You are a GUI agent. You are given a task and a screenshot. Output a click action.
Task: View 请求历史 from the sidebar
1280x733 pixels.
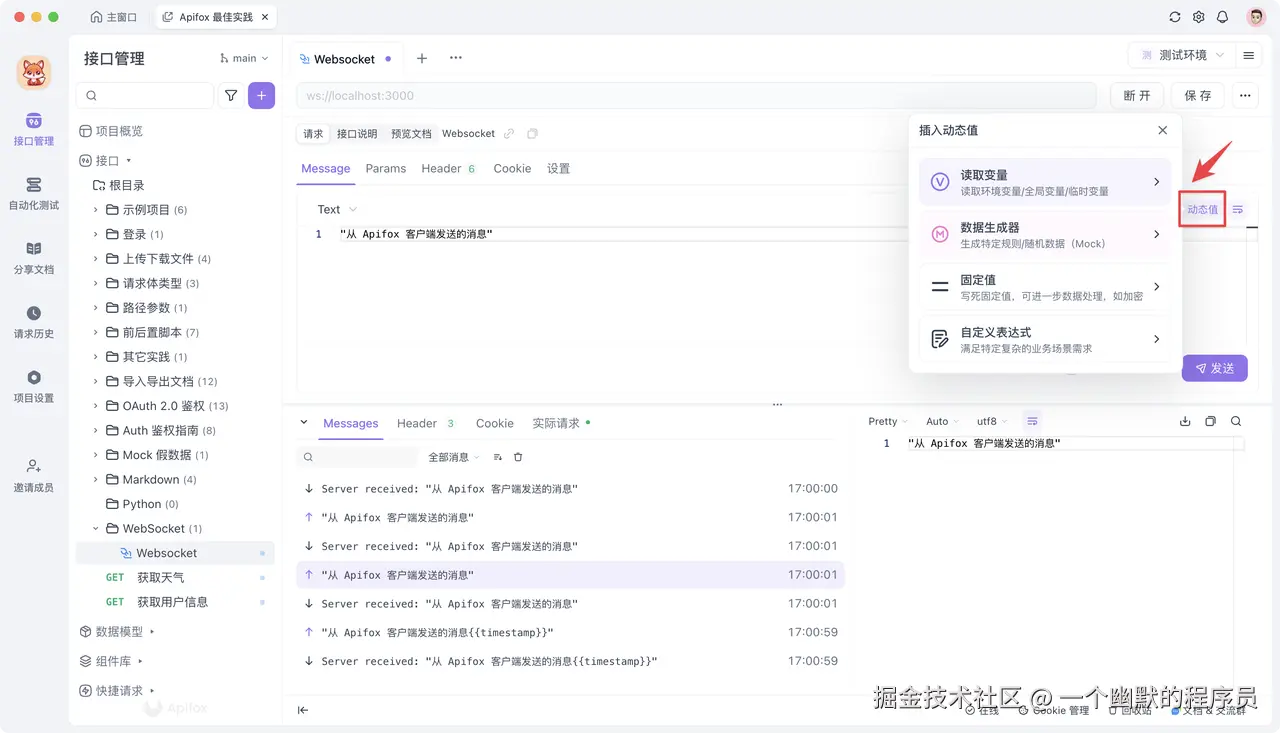pos(33,320)
